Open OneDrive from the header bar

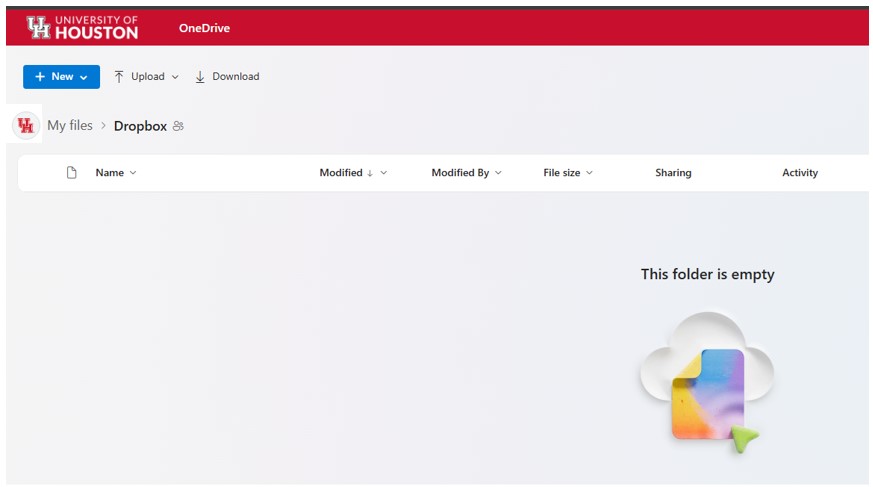[204, 28]
